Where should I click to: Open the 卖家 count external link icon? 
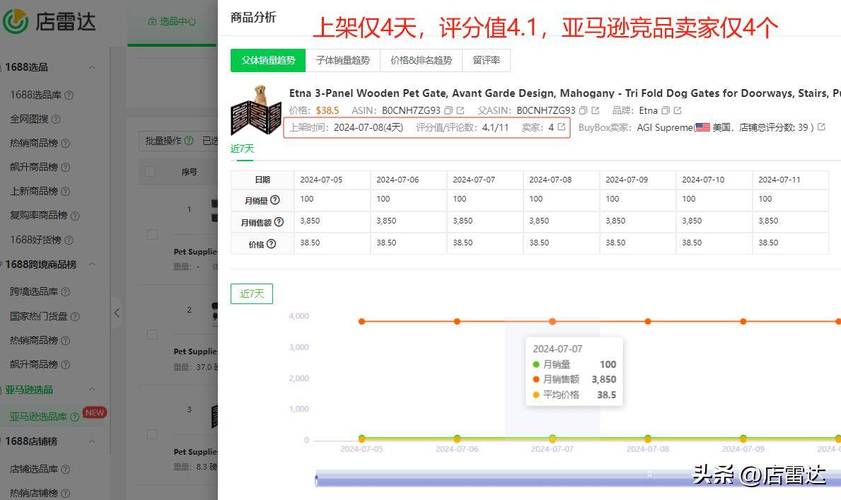click(561, 127)
